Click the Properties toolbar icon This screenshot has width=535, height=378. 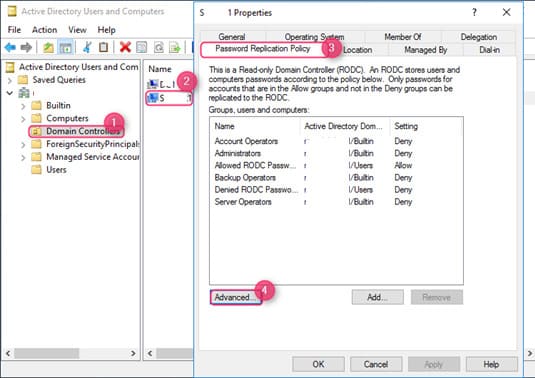coord(142,47)
